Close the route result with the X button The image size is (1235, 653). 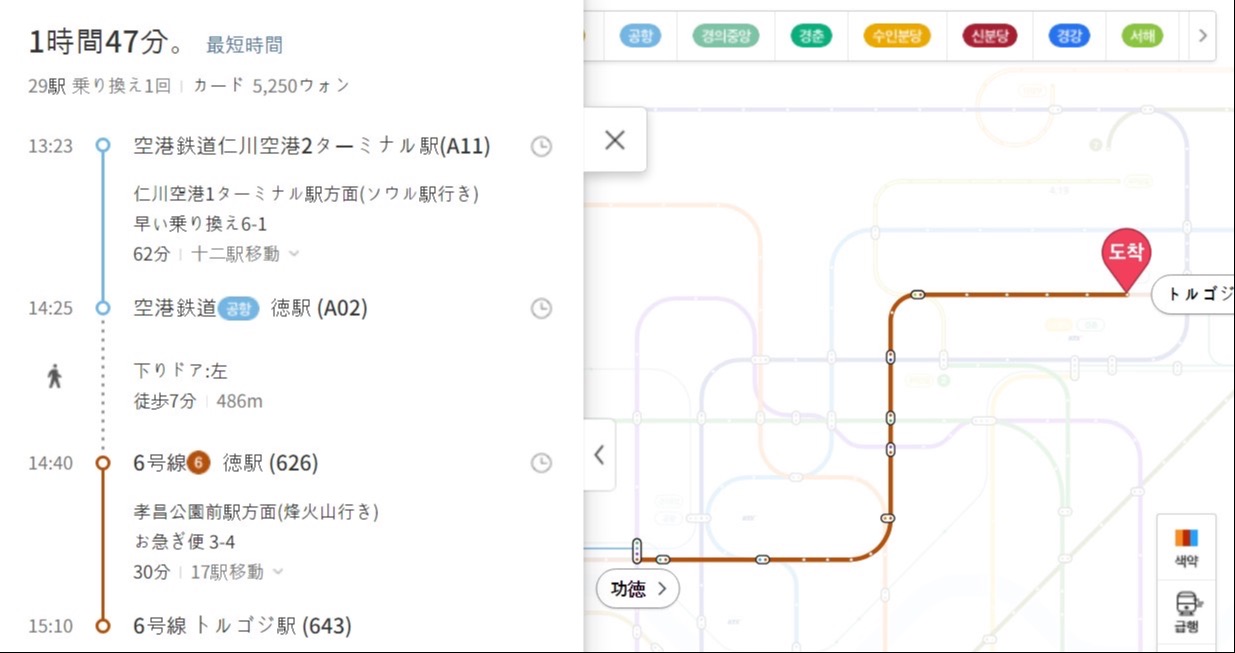coord(614,140)
